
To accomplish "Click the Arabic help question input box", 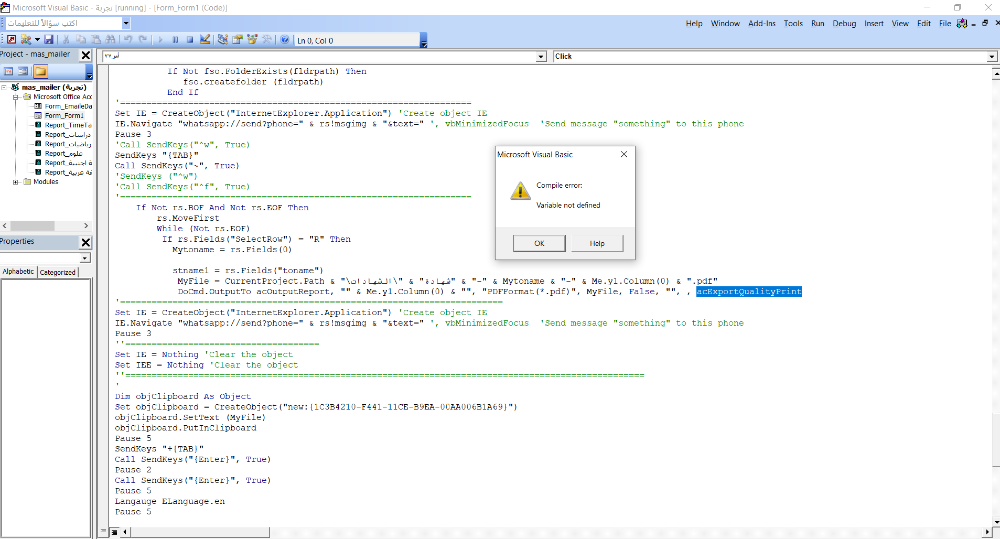I will 63,24.
